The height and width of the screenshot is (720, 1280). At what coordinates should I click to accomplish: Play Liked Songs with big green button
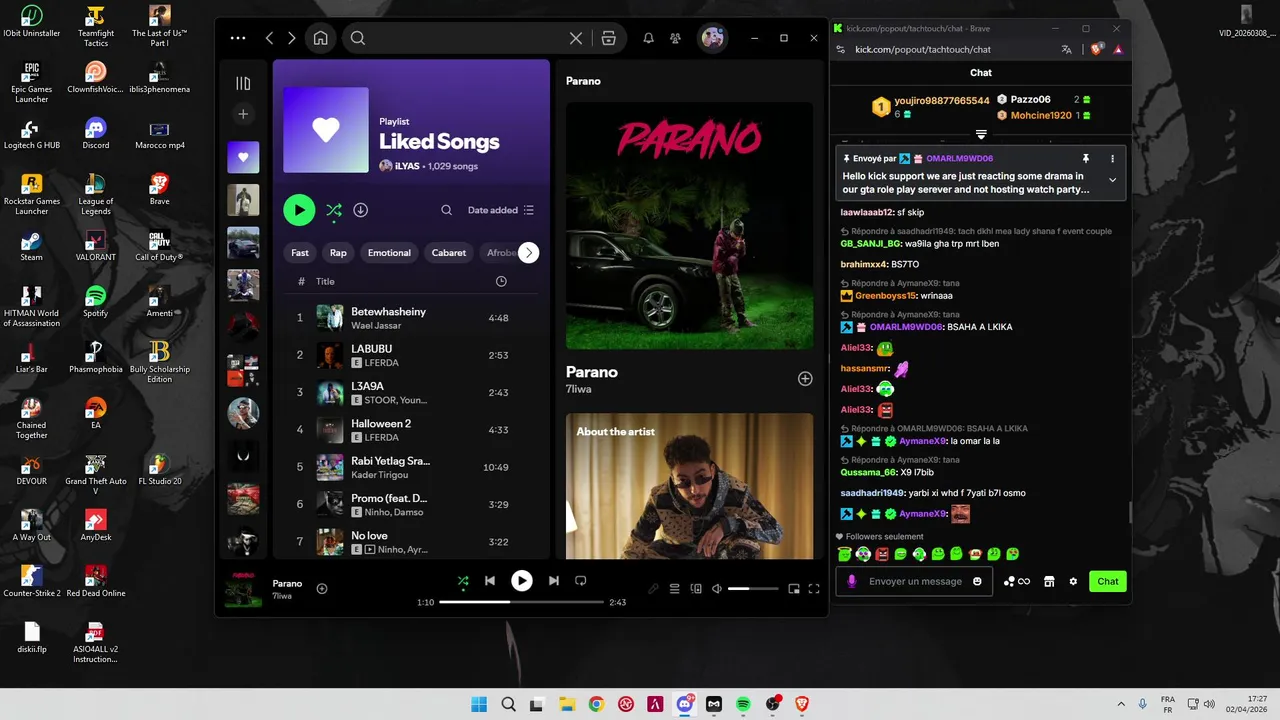click(299, 210)
